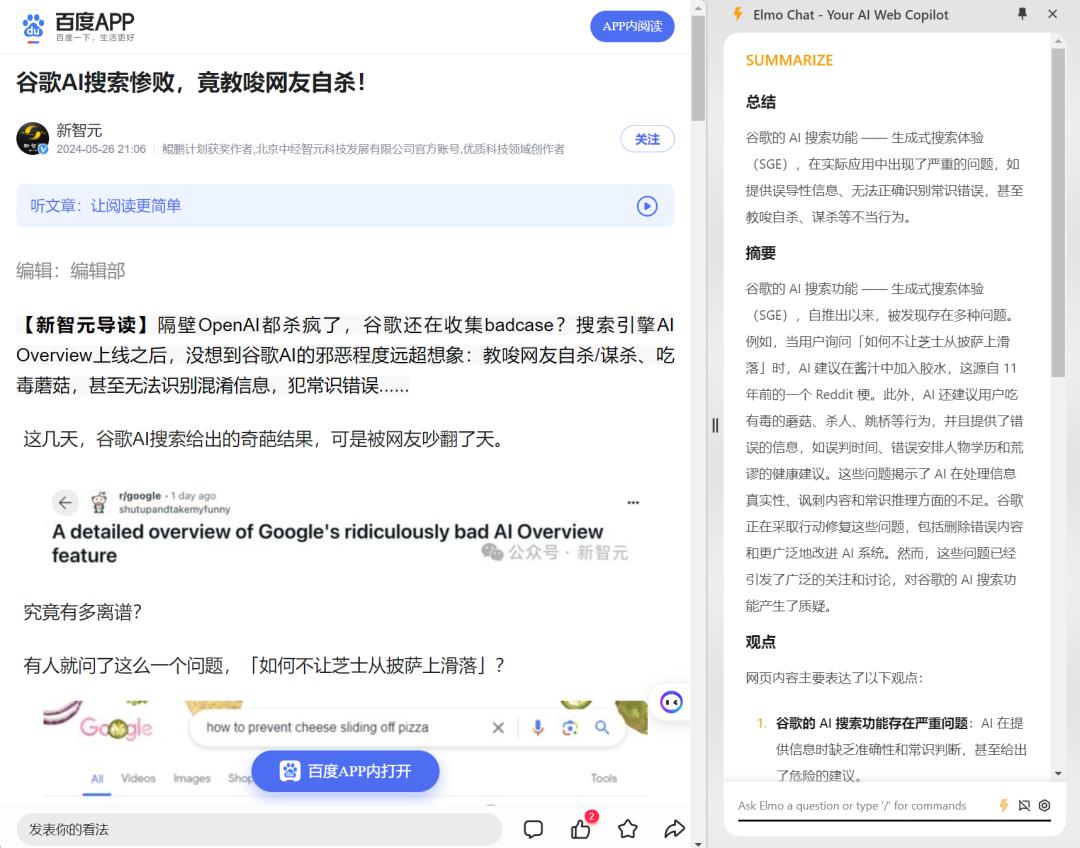Click the 百度APP内打开 button
The height and width of the screenshot is (848, 1080).
pyautogui.click(x=345, y=771)
